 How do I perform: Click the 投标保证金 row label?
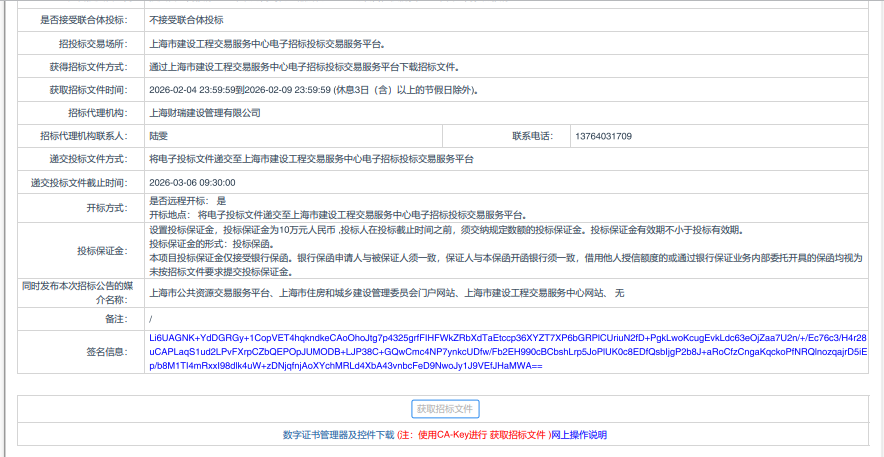(x=103, y=250)
